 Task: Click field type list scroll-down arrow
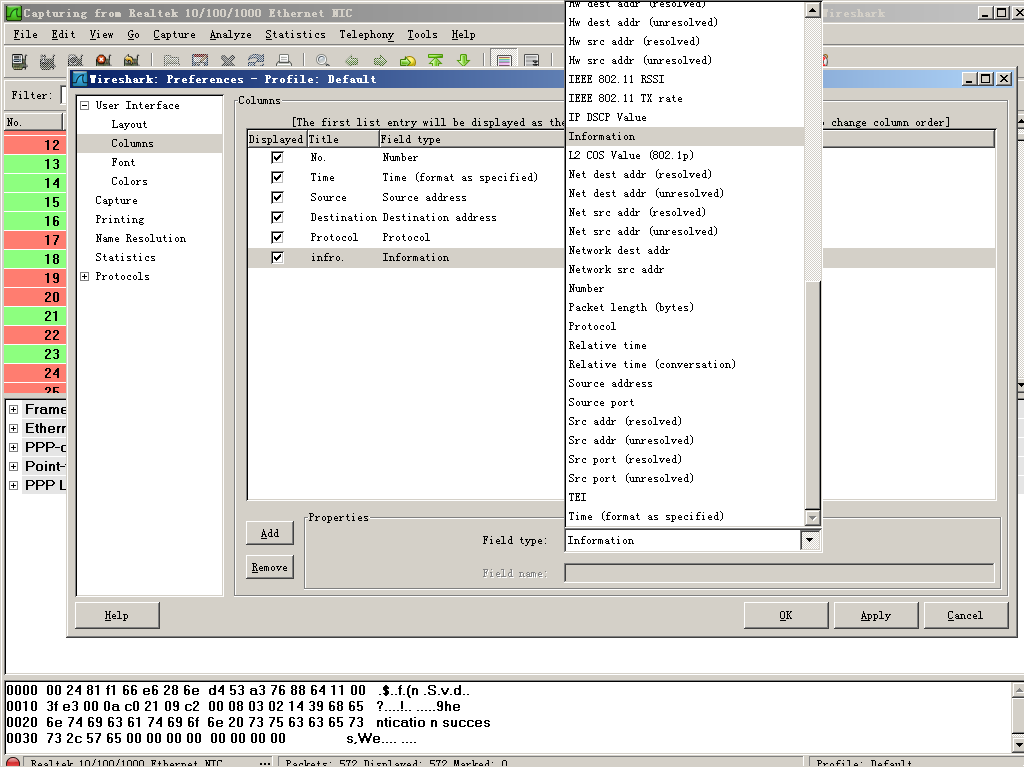pyautogui.click(x=812, y=518)
